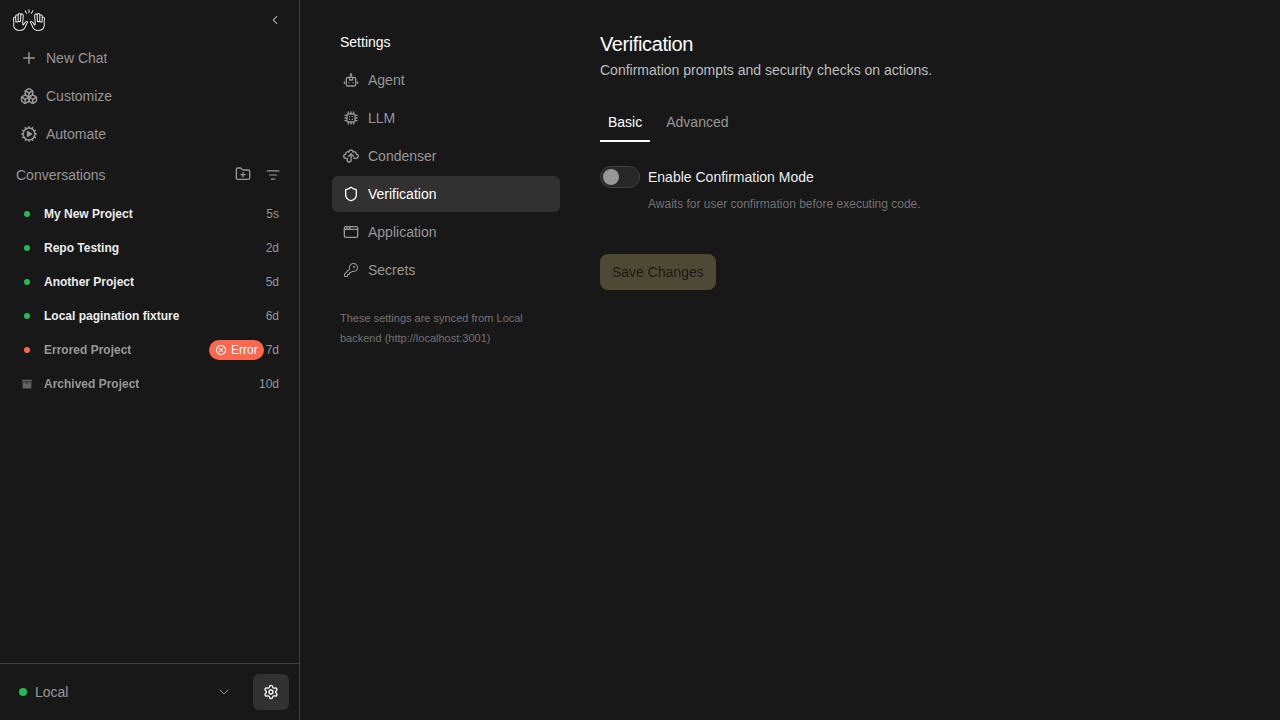Click the Automate play-gear icon
Image resolution: width=1280 pixels, height=720 pixels.
[x=29, y=134]
